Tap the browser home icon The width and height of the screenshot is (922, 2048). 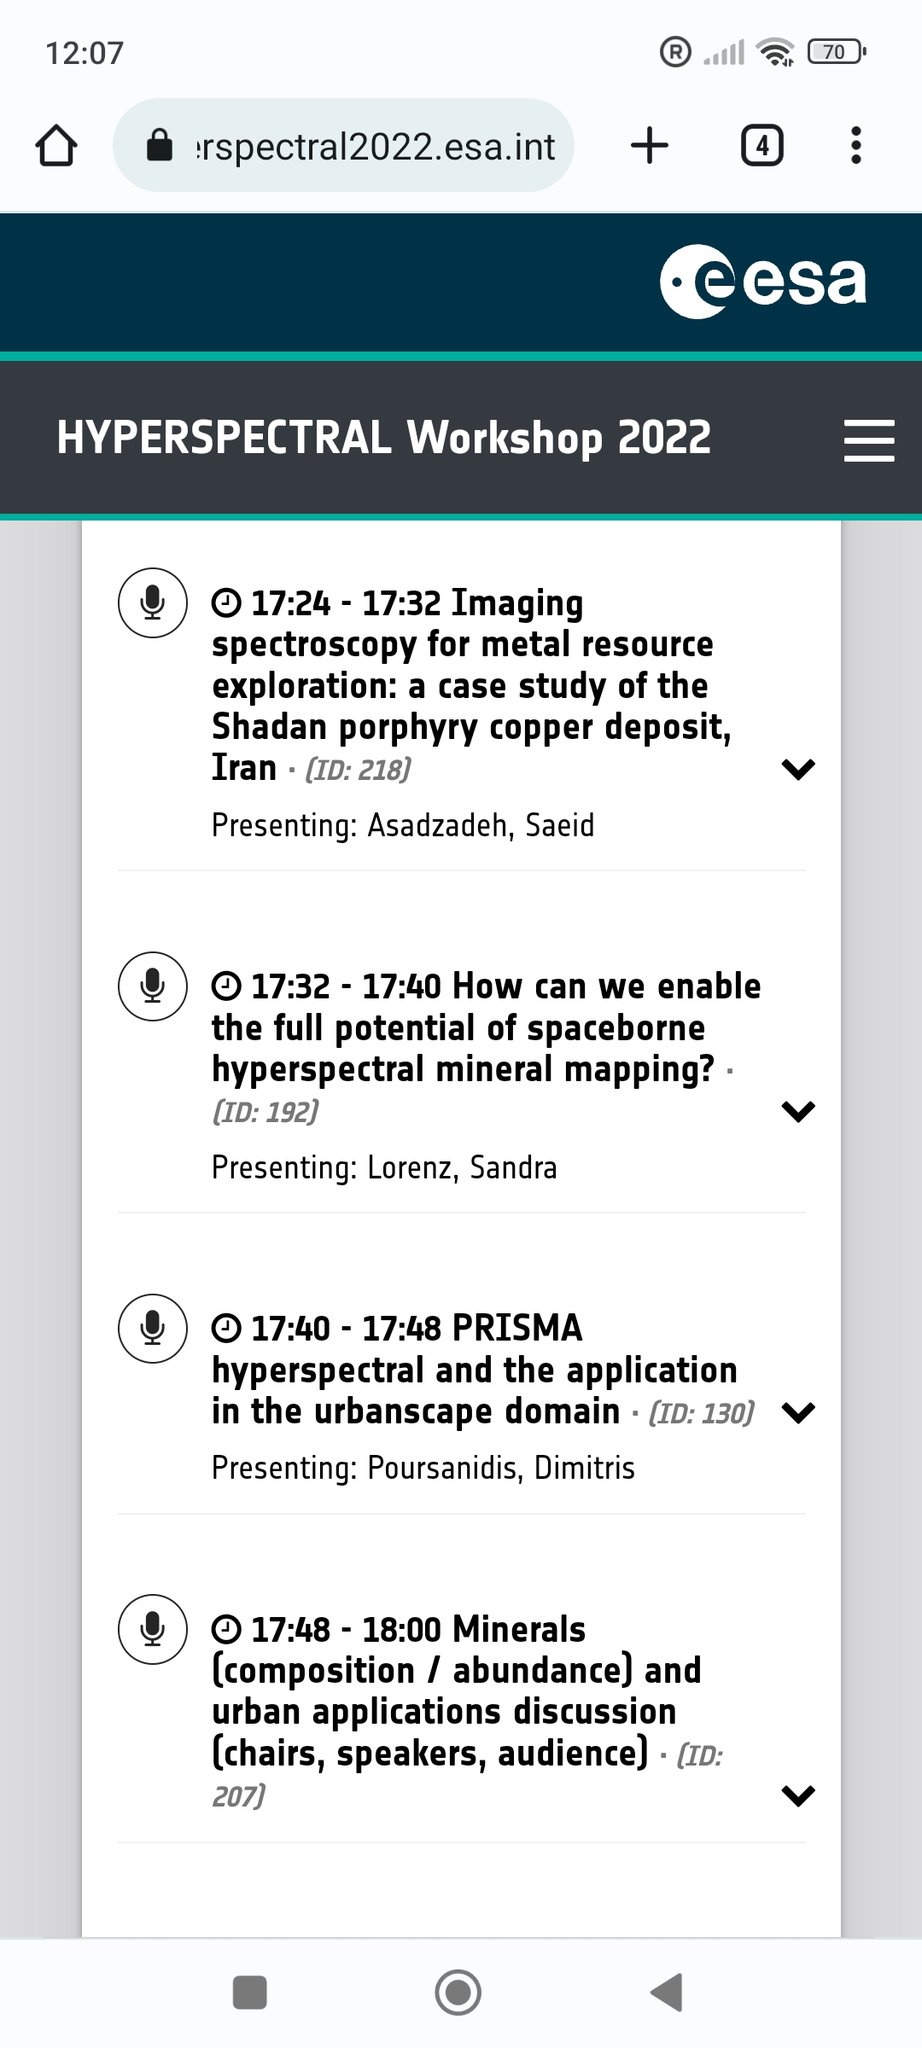coord(56,146)
